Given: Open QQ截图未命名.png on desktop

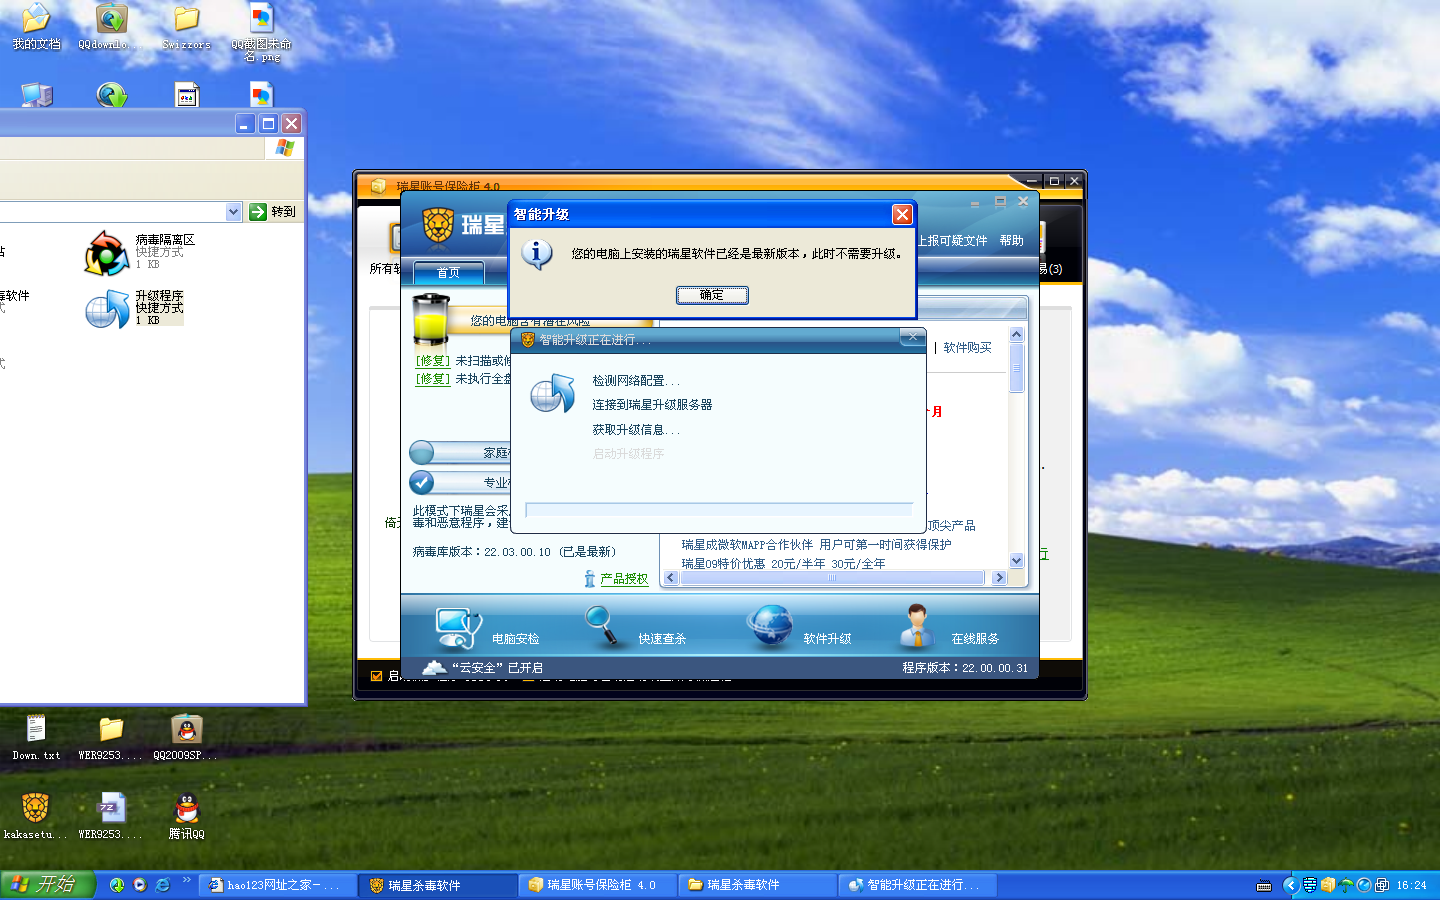Looking at the screenshot, I should coord(261,33).
